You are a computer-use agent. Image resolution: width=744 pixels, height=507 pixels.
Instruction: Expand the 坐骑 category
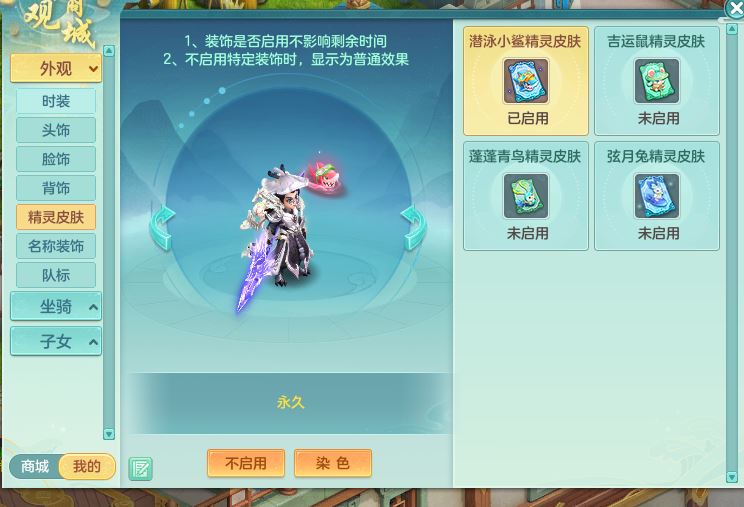click(x=56, y=306)
